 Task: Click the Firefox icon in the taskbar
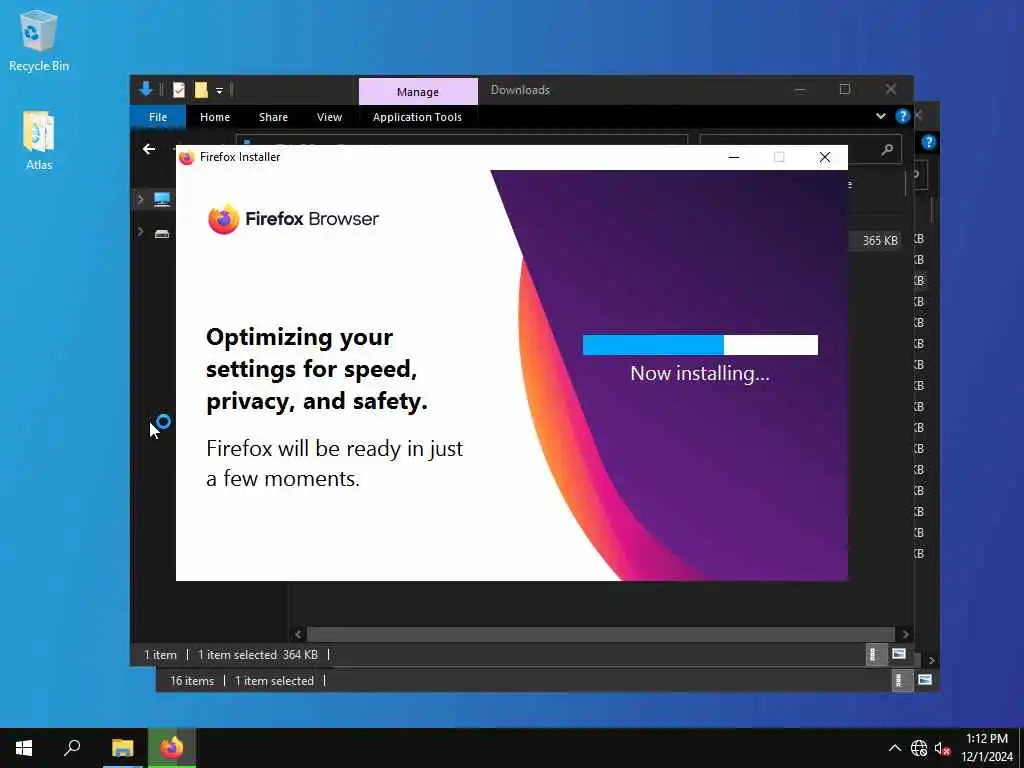pyautogui.click(x=172, y=748)
